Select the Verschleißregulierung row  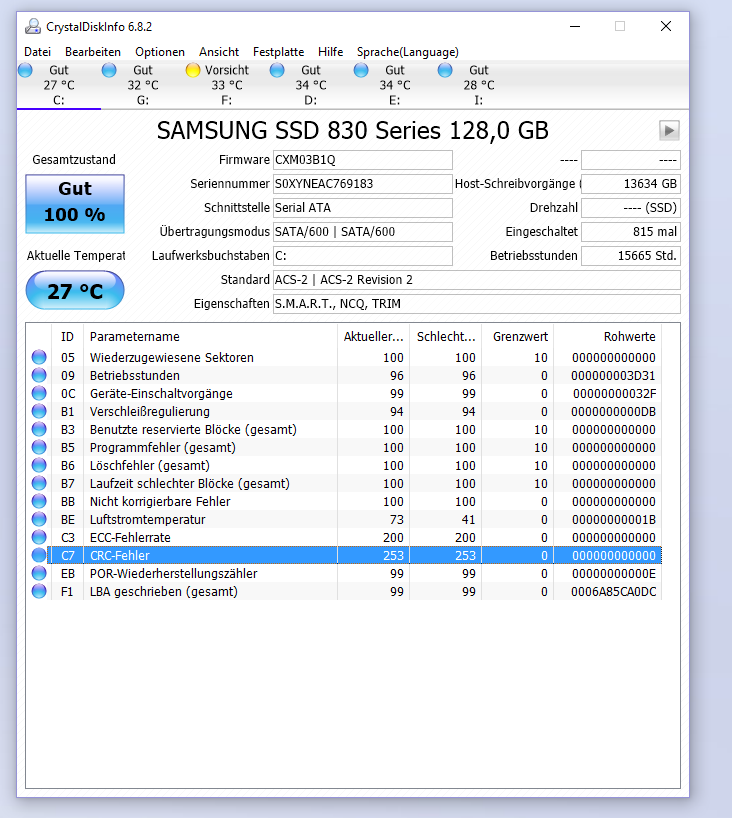point(344,412)
